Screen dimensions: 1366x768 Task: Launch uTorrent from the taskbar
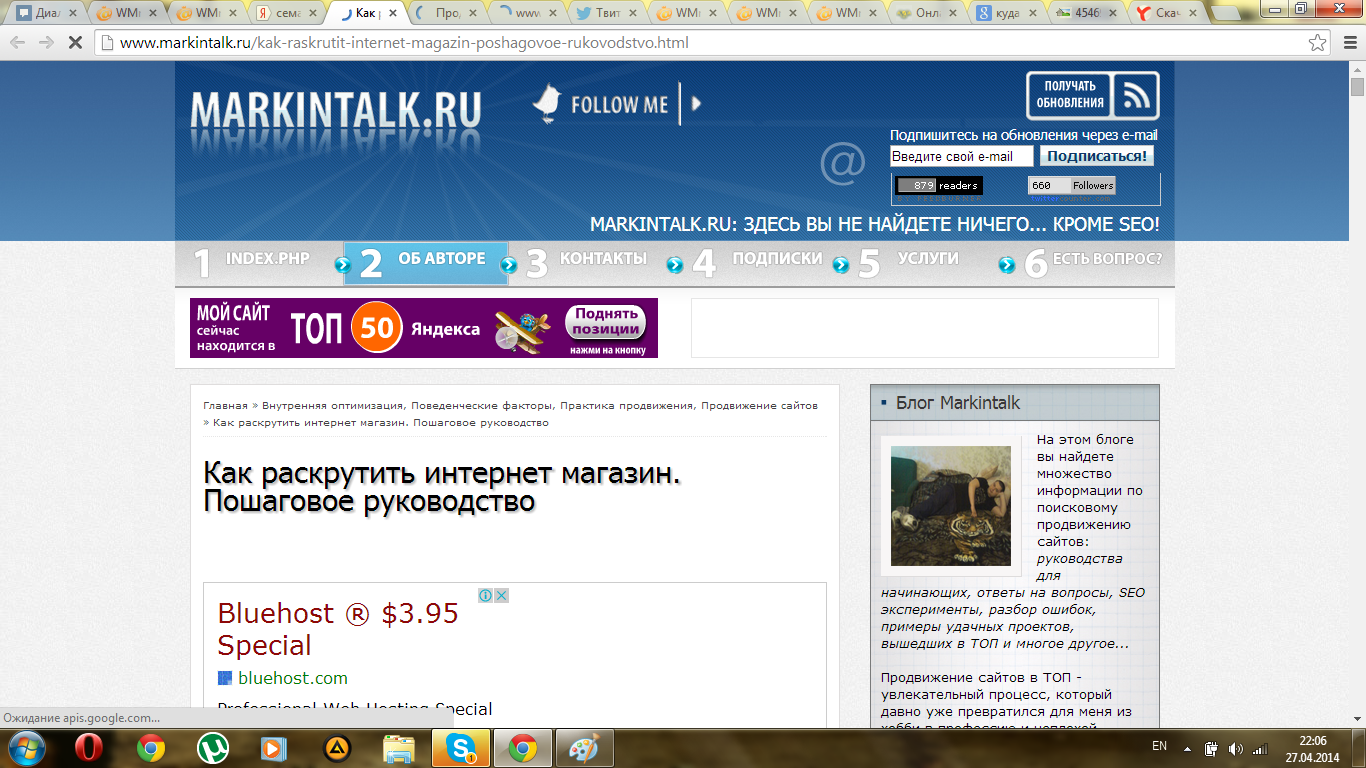pyautogui.click(x=213, y=748)
